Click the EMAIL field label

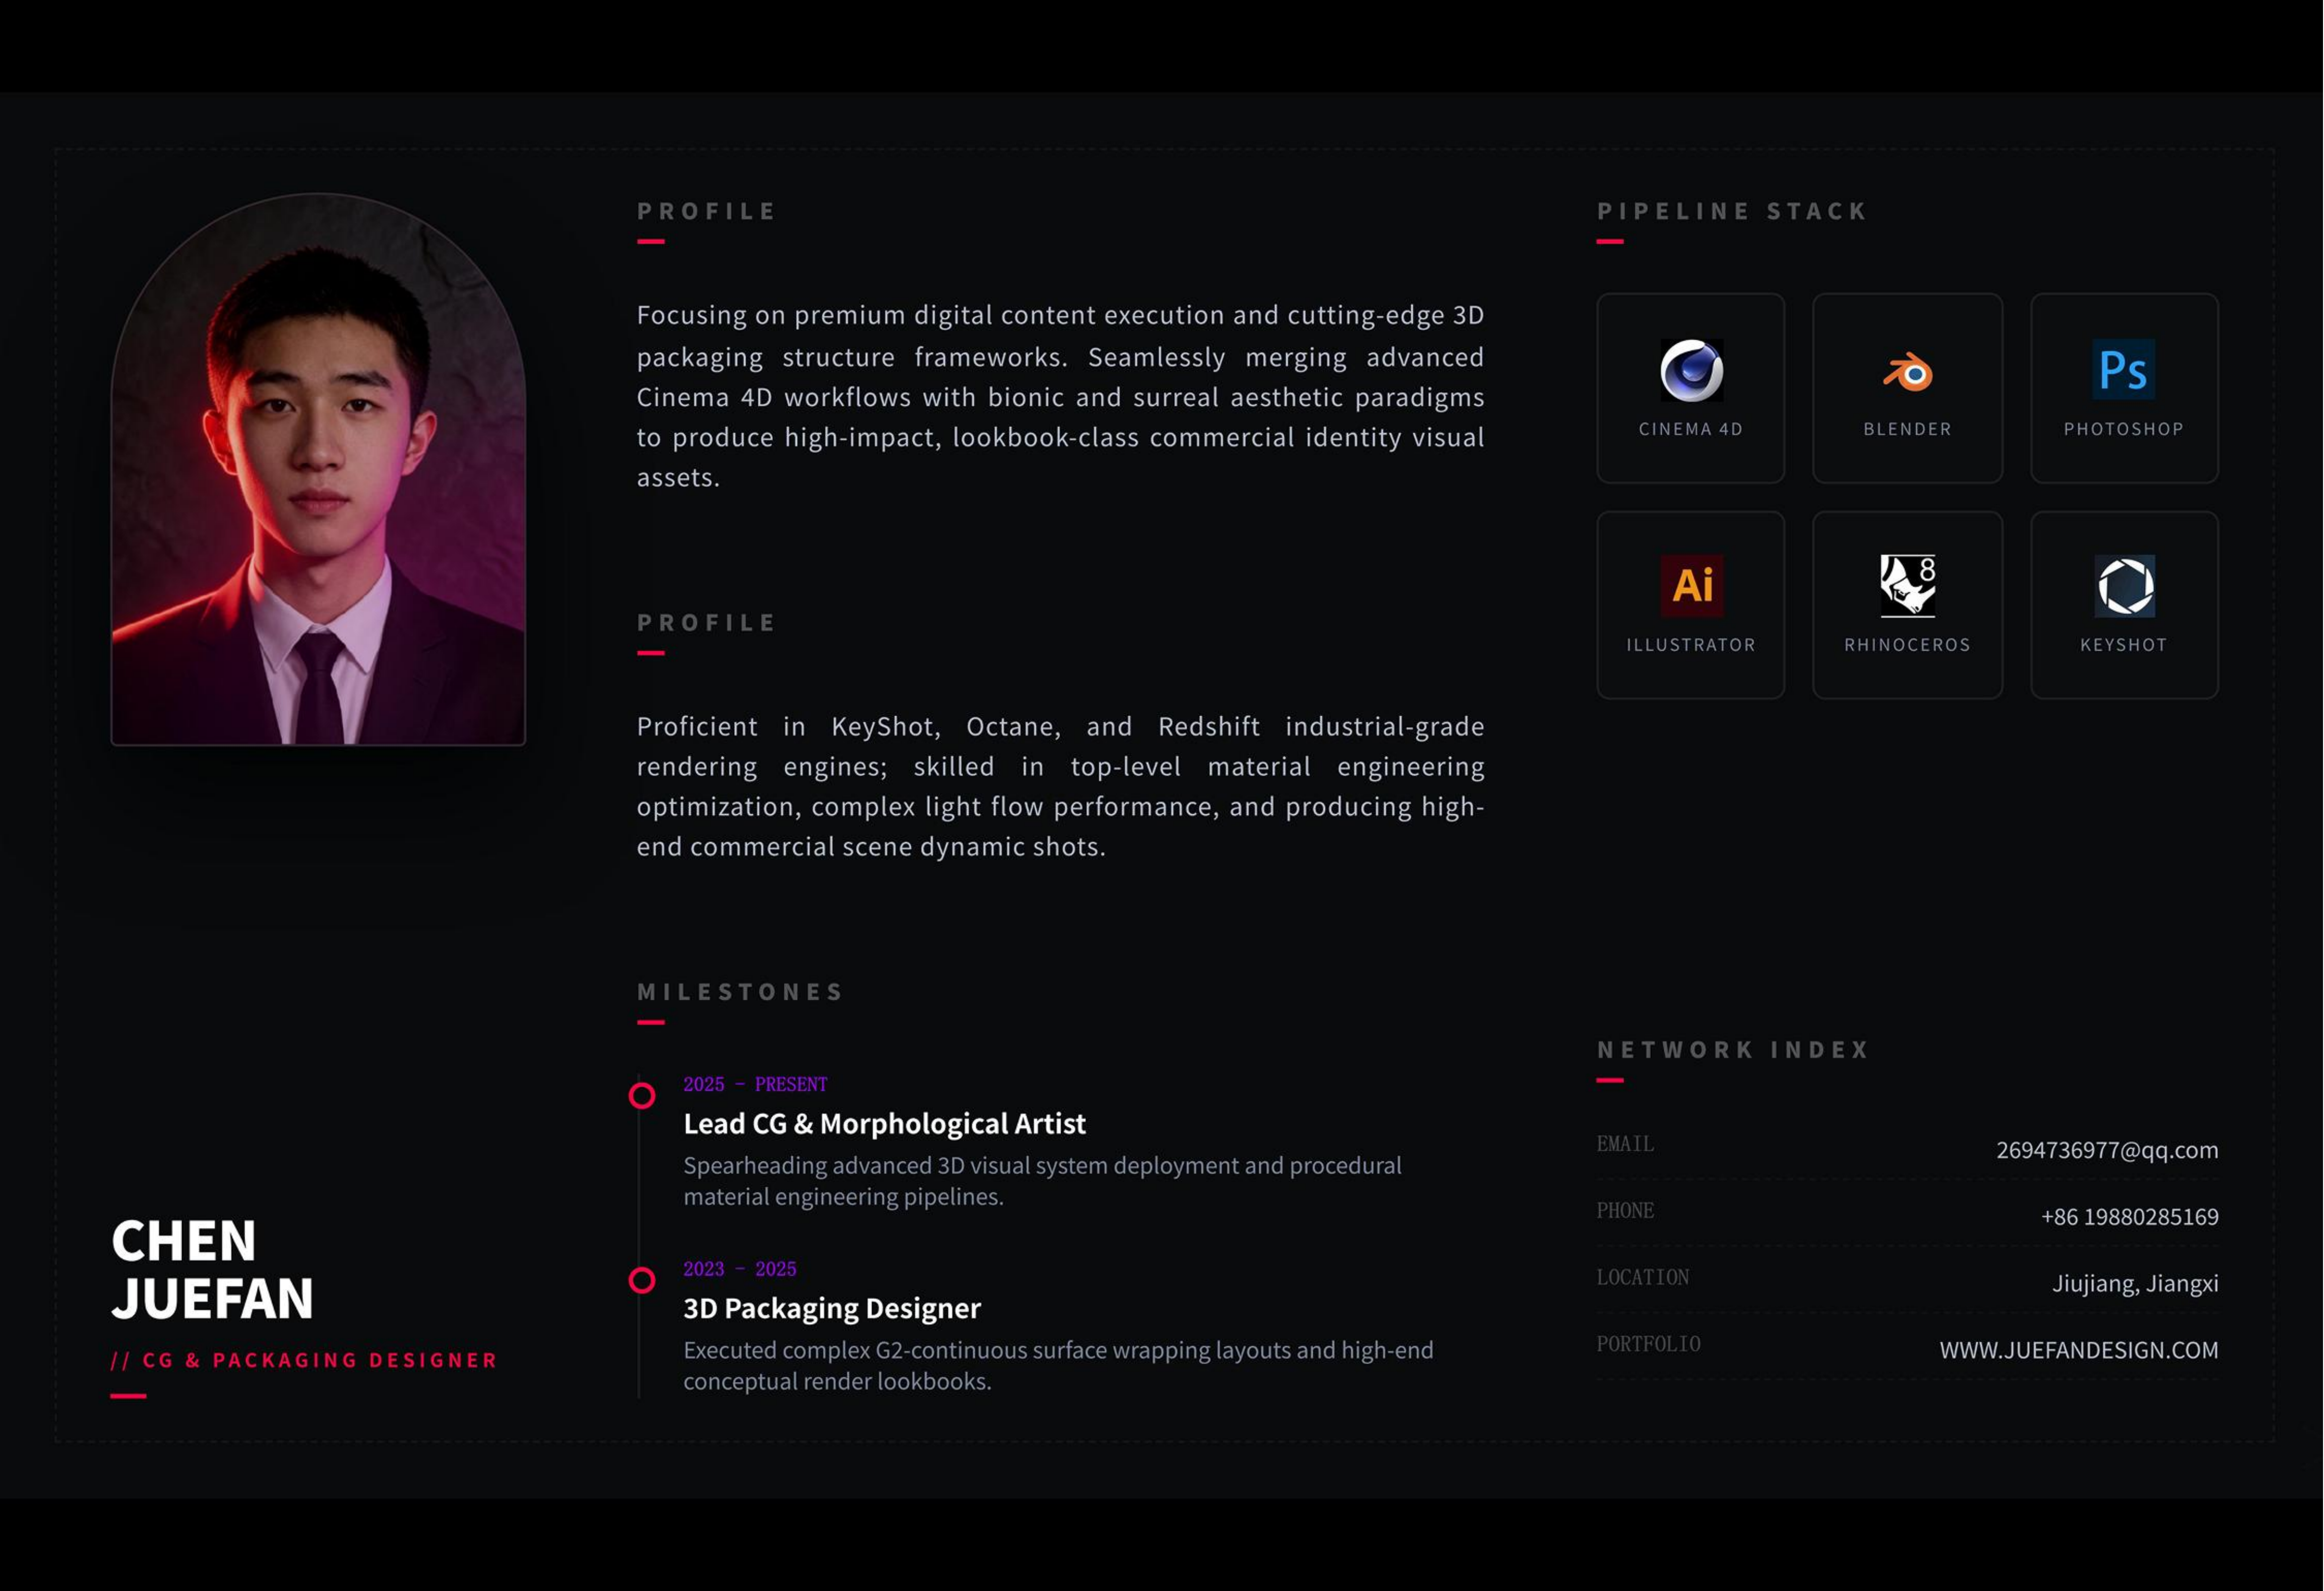pyautogui.click(x=1625, y=1144)
